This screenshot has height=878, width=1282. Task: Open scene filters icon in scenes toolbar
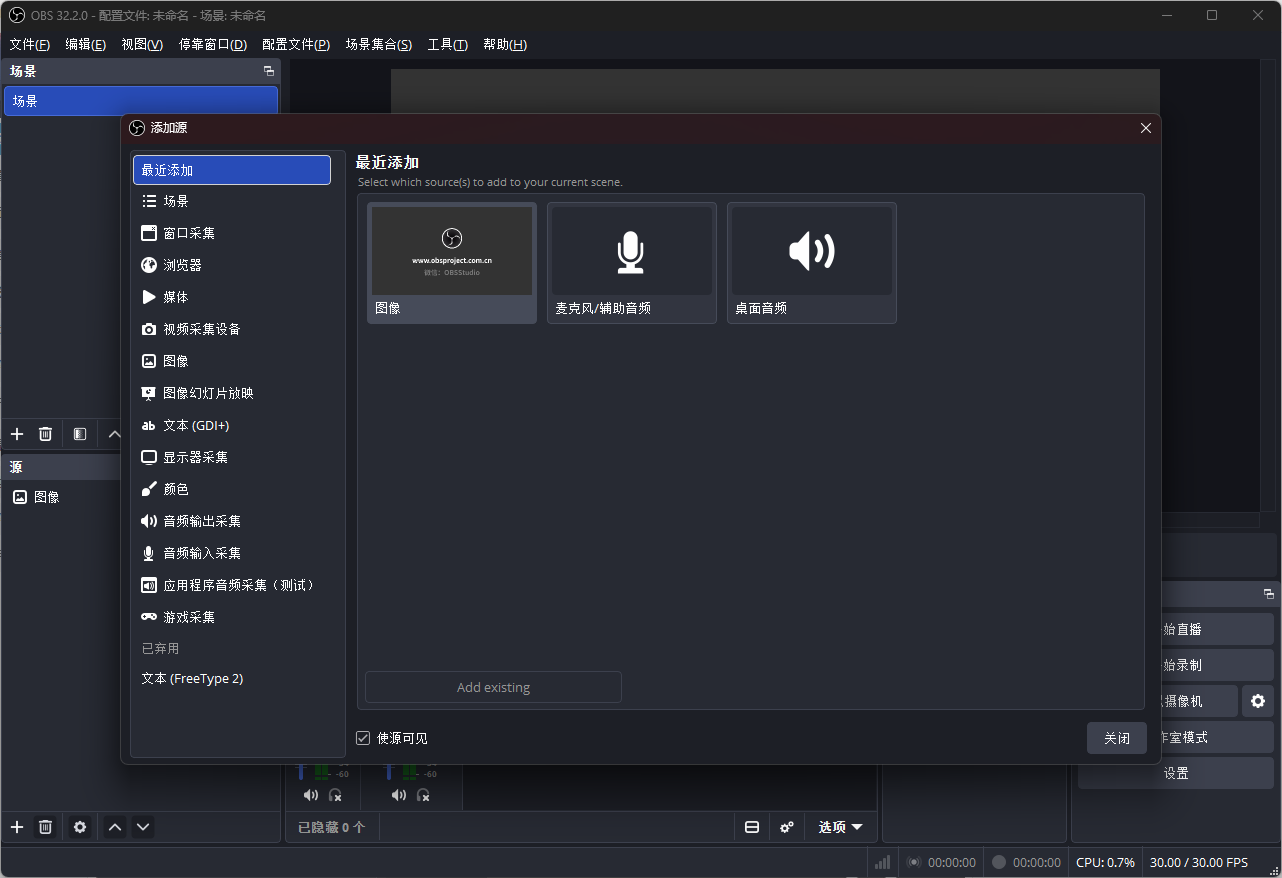click(80, 434)
